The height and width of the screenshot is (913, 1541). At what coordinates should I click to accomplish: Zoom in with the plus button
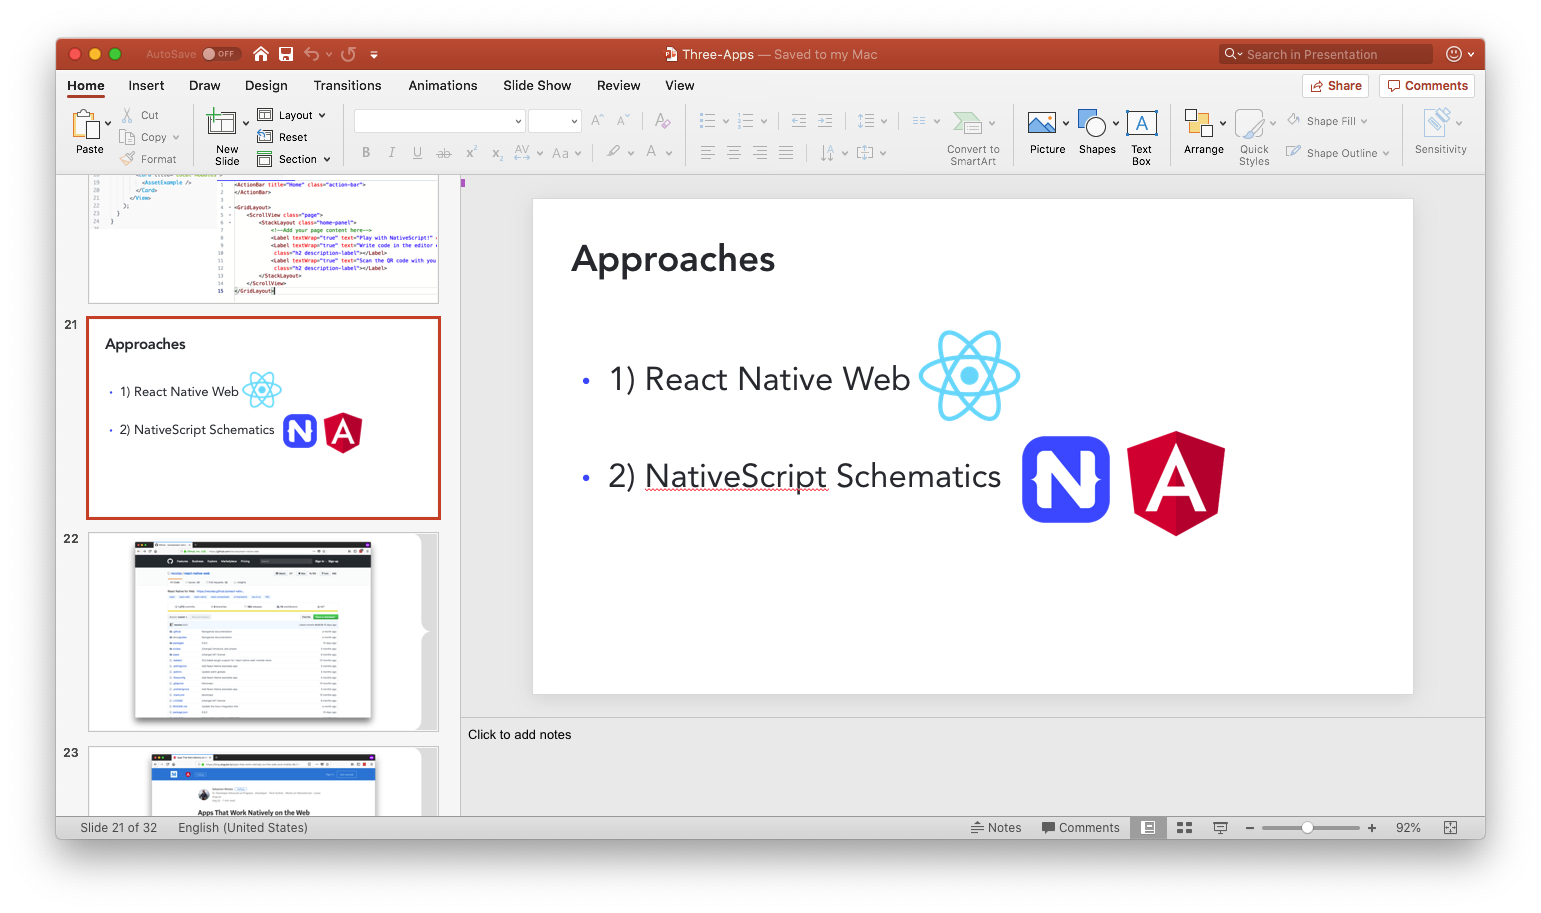(x=1372, y=828)
